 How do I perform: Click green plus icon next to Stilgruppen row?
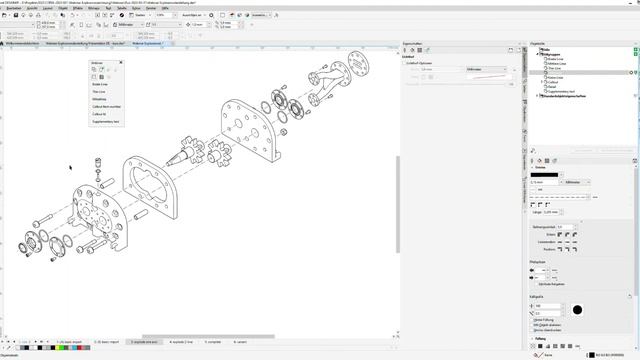(636, 54)
